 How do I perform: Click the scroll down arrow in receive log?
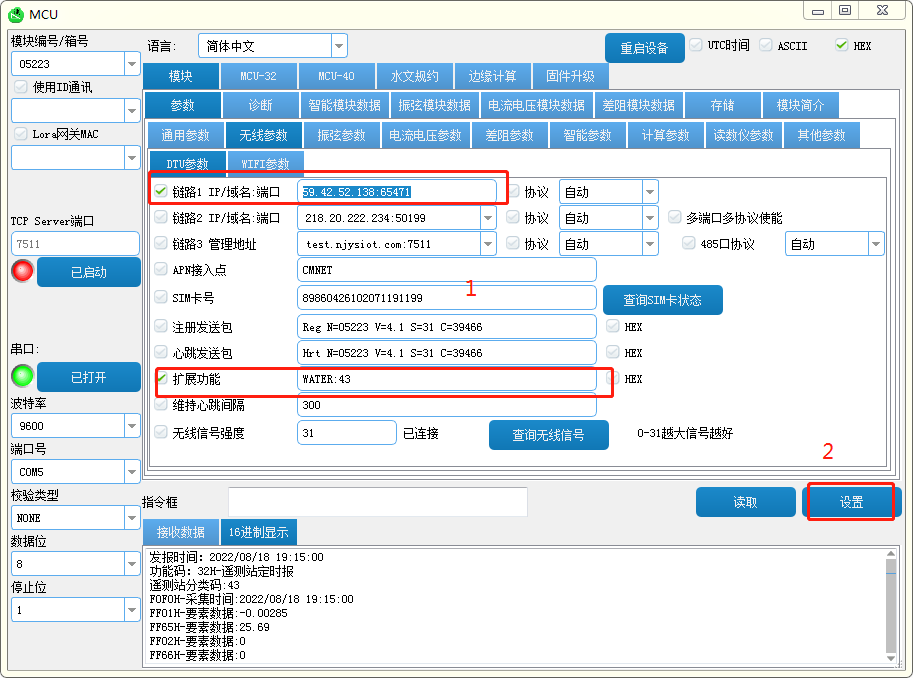(x=891, y=656)
